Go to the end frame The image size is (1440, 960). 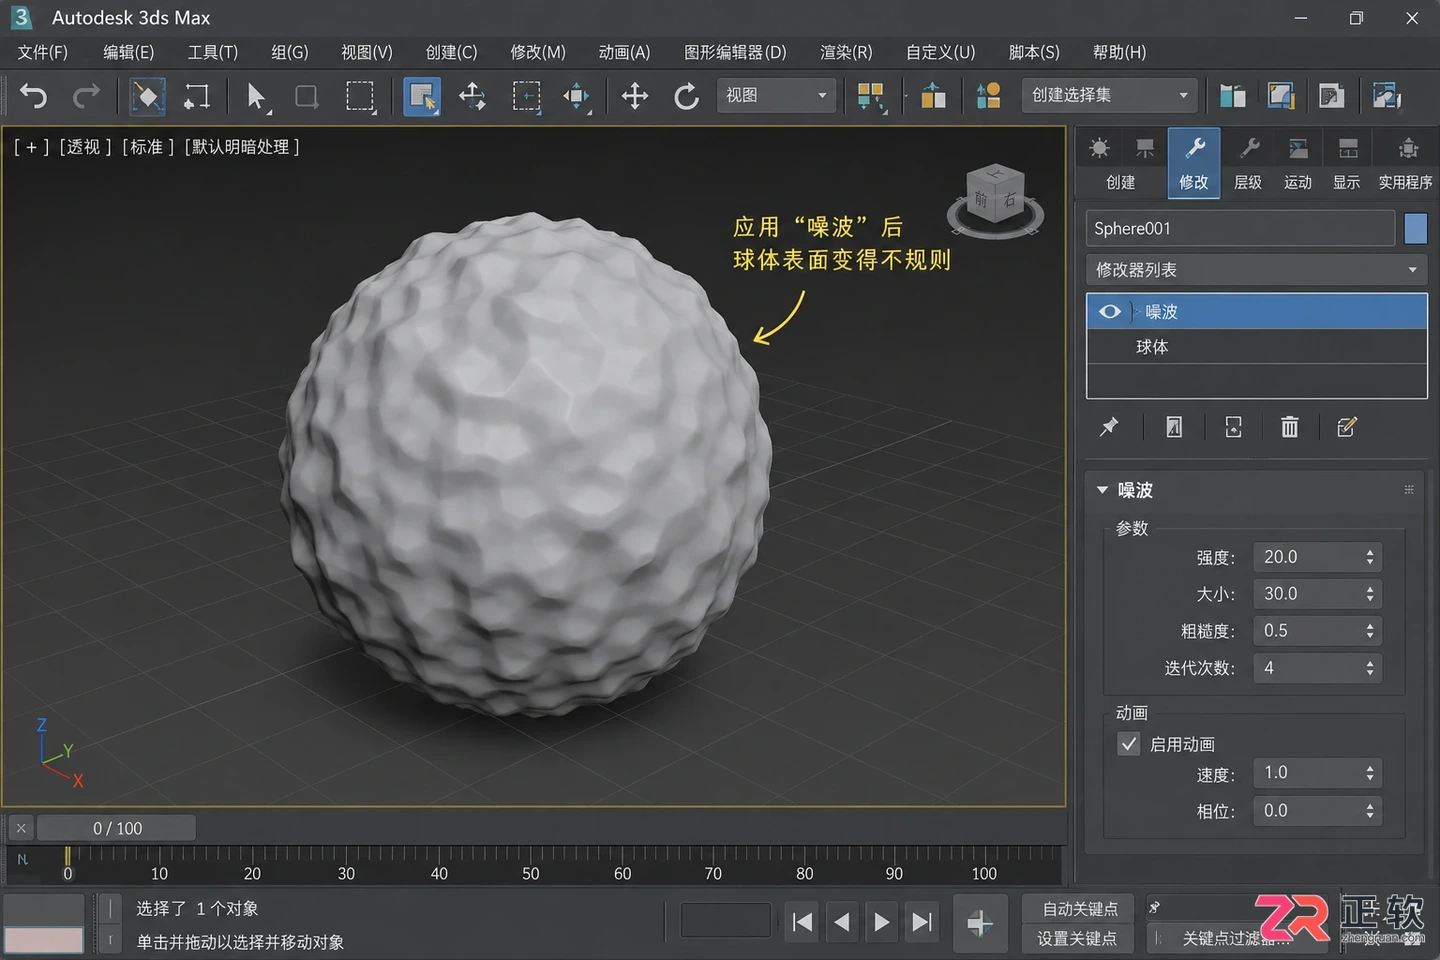922,922
